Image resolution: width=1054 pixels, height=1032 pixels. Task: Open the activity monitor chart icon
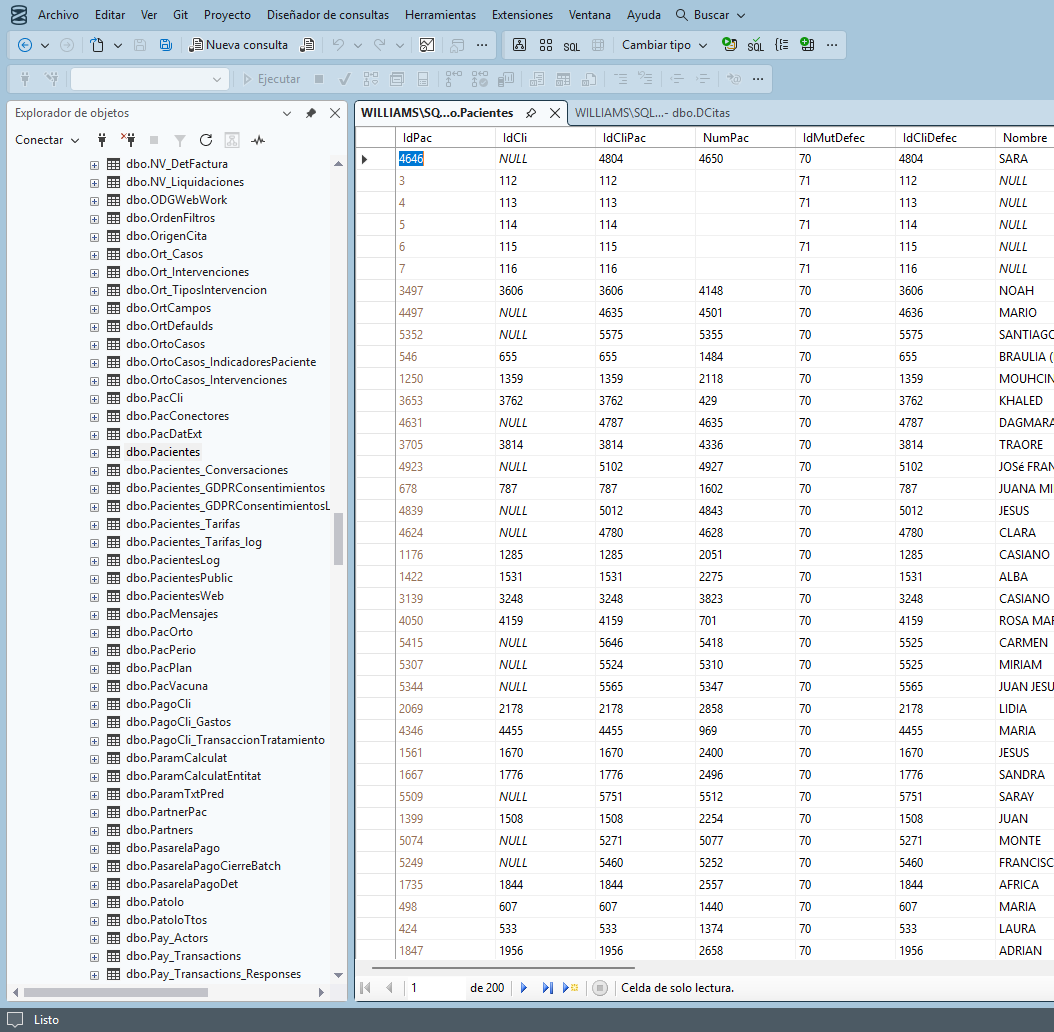point(427,45)
